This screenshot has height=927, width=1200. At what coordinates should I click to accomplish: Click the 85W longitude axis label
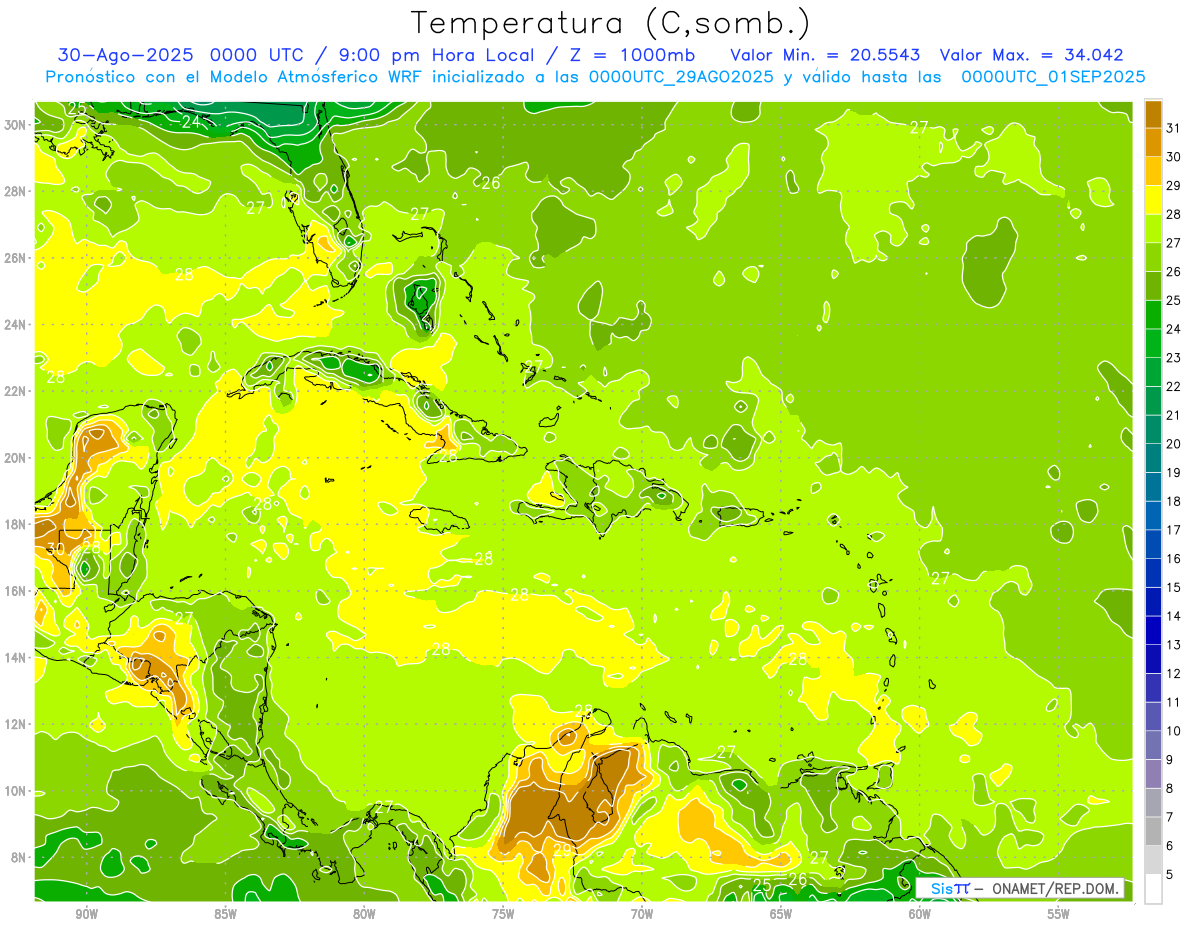225,914
